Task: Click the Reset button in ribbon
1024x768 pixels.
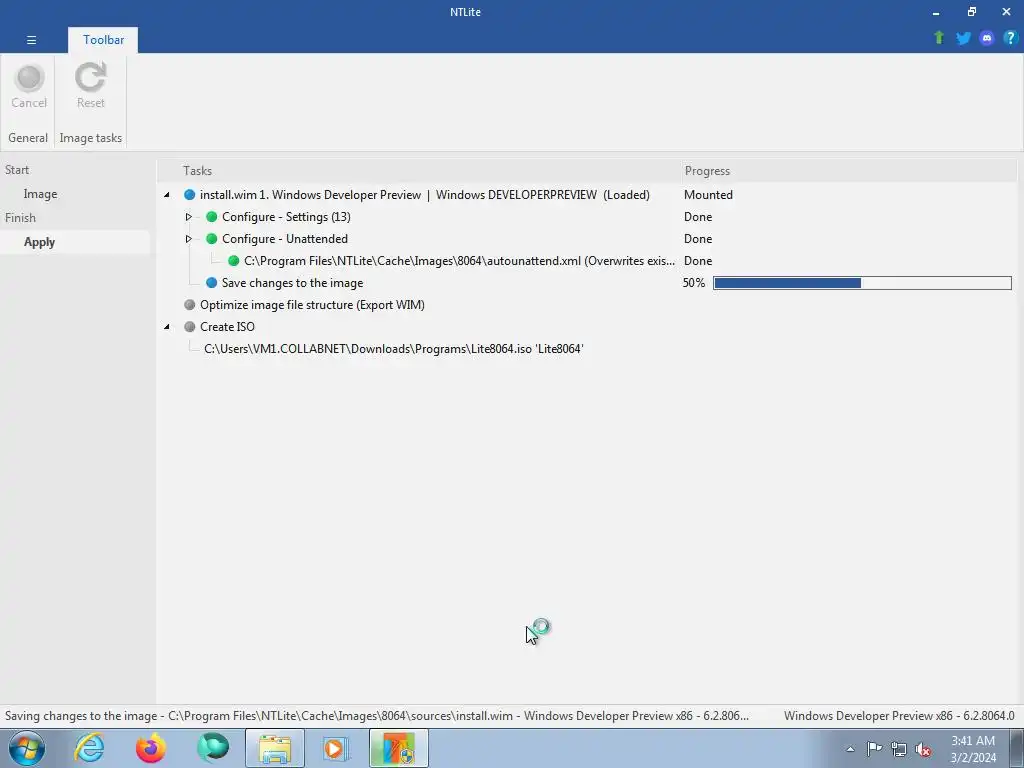Action: click(x=91, y=87)
